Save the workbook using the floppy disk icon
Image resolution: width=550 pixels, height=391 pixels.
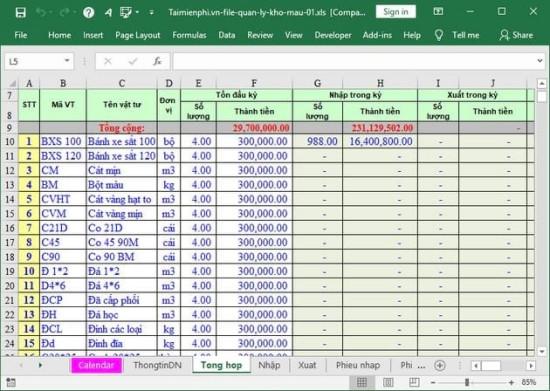coord(21,13)
